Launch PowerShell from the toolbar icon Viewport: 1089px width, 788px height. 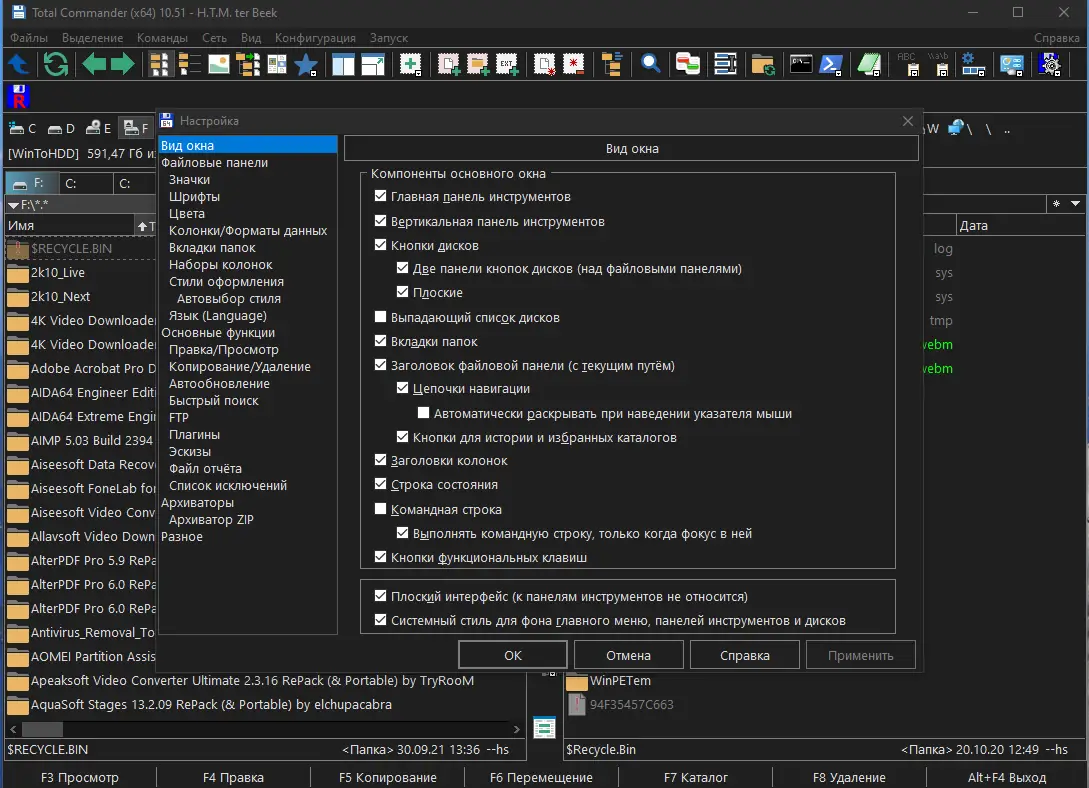pyautogui.click(x=829, y=63)
